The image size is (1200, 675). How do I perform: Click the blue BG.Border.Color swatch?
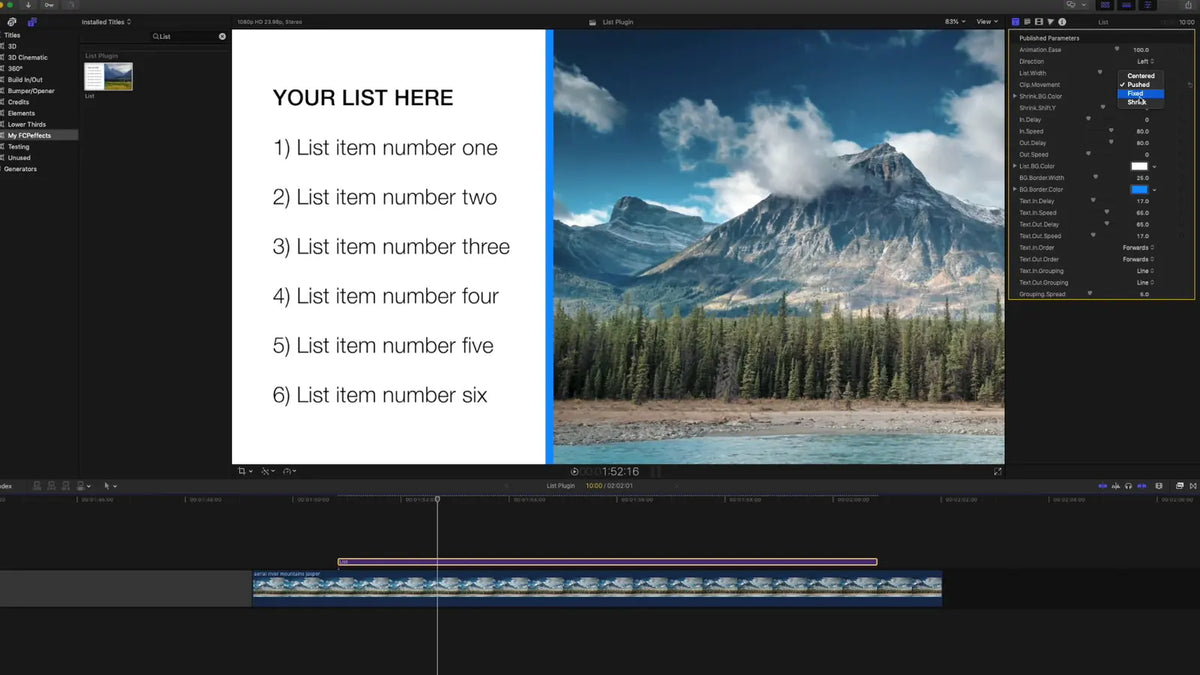(1139, 190)
